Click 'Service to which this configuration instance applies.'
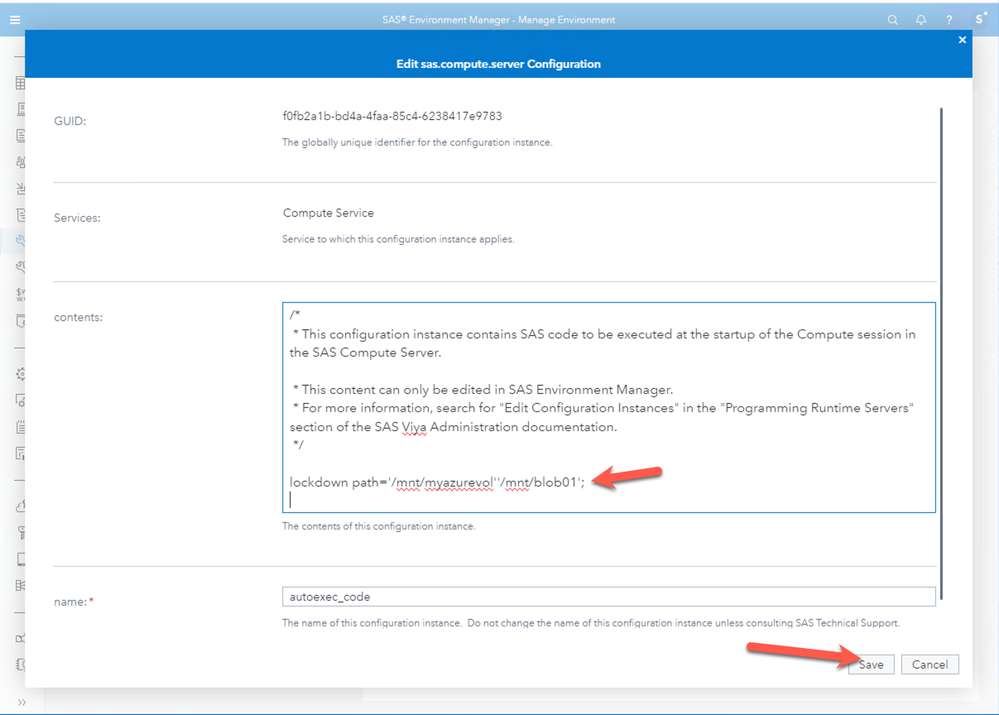The height and width of the screenshot is (715, 999). pos(398,239)
